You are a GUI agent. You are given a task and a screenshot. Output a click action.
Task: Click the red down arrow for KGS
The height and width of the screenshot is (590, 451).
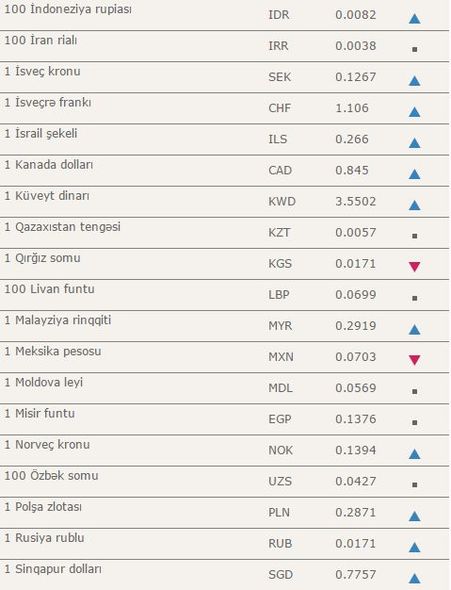click(x=414, y=267)
